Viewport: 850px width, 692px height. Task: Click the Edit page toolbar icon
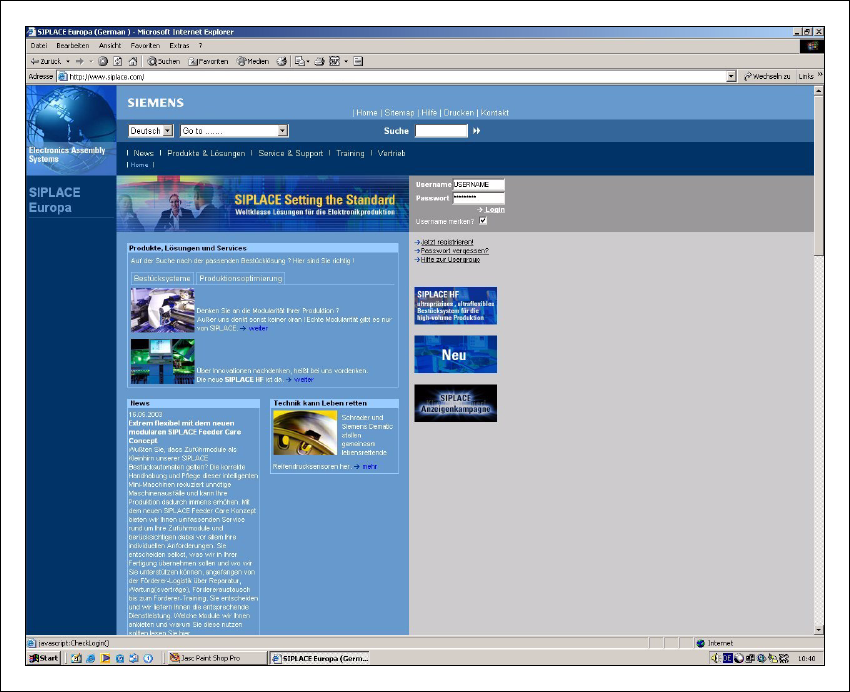pos(334,61)
